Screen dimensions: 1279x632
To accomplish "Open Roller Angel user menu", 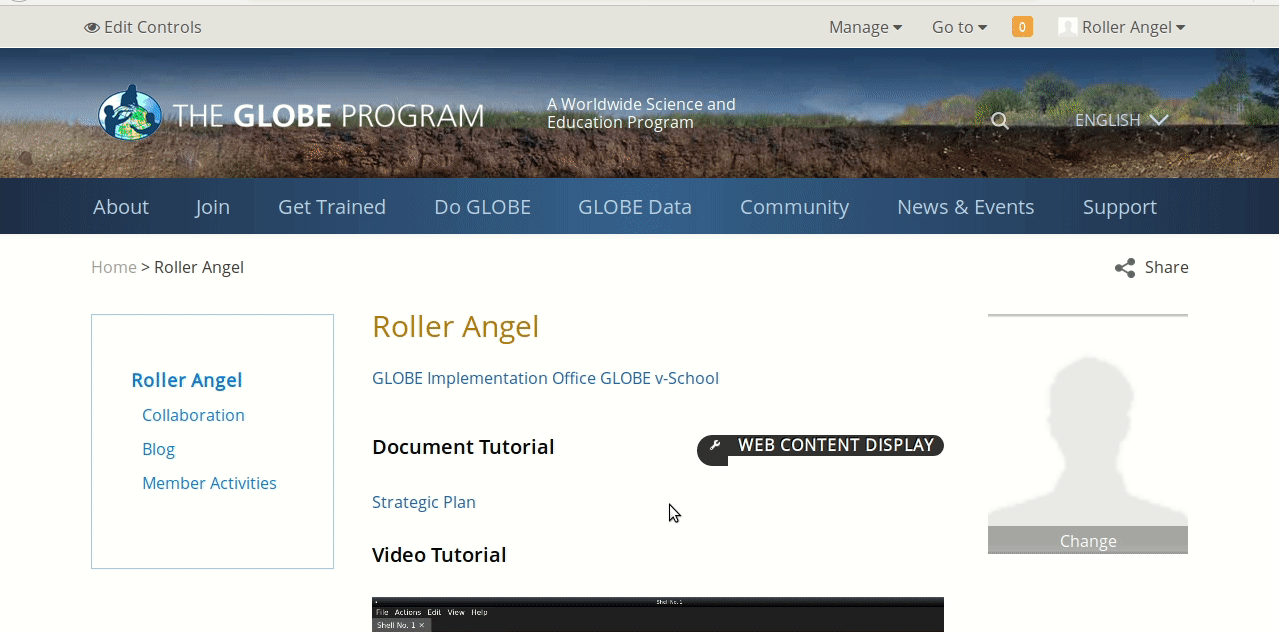I will click(1133, 27).
